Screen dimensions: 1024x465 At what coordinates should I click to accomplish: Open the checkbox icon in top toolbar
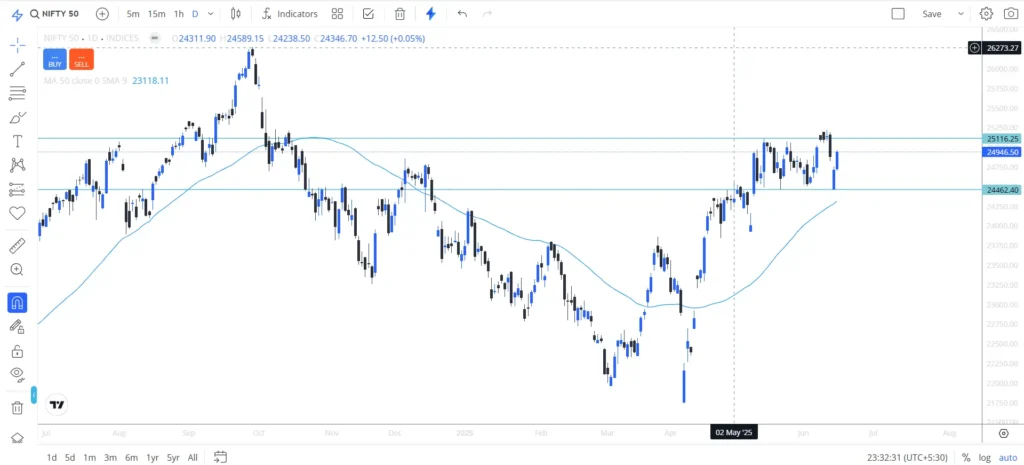point(368,14)
